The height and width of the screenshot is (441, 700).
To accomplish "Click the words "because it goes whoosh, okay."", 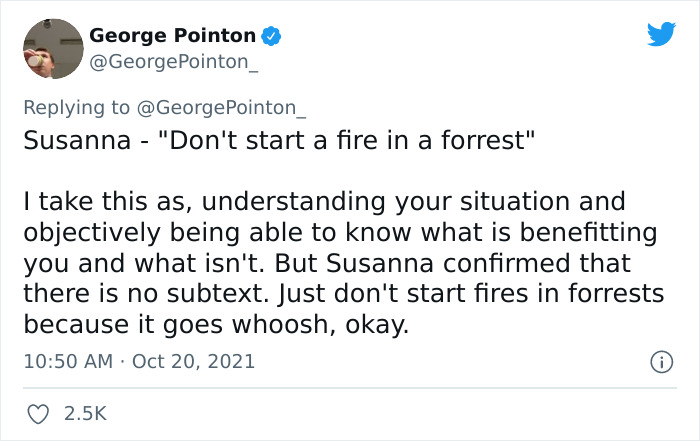I will point(216,327).
